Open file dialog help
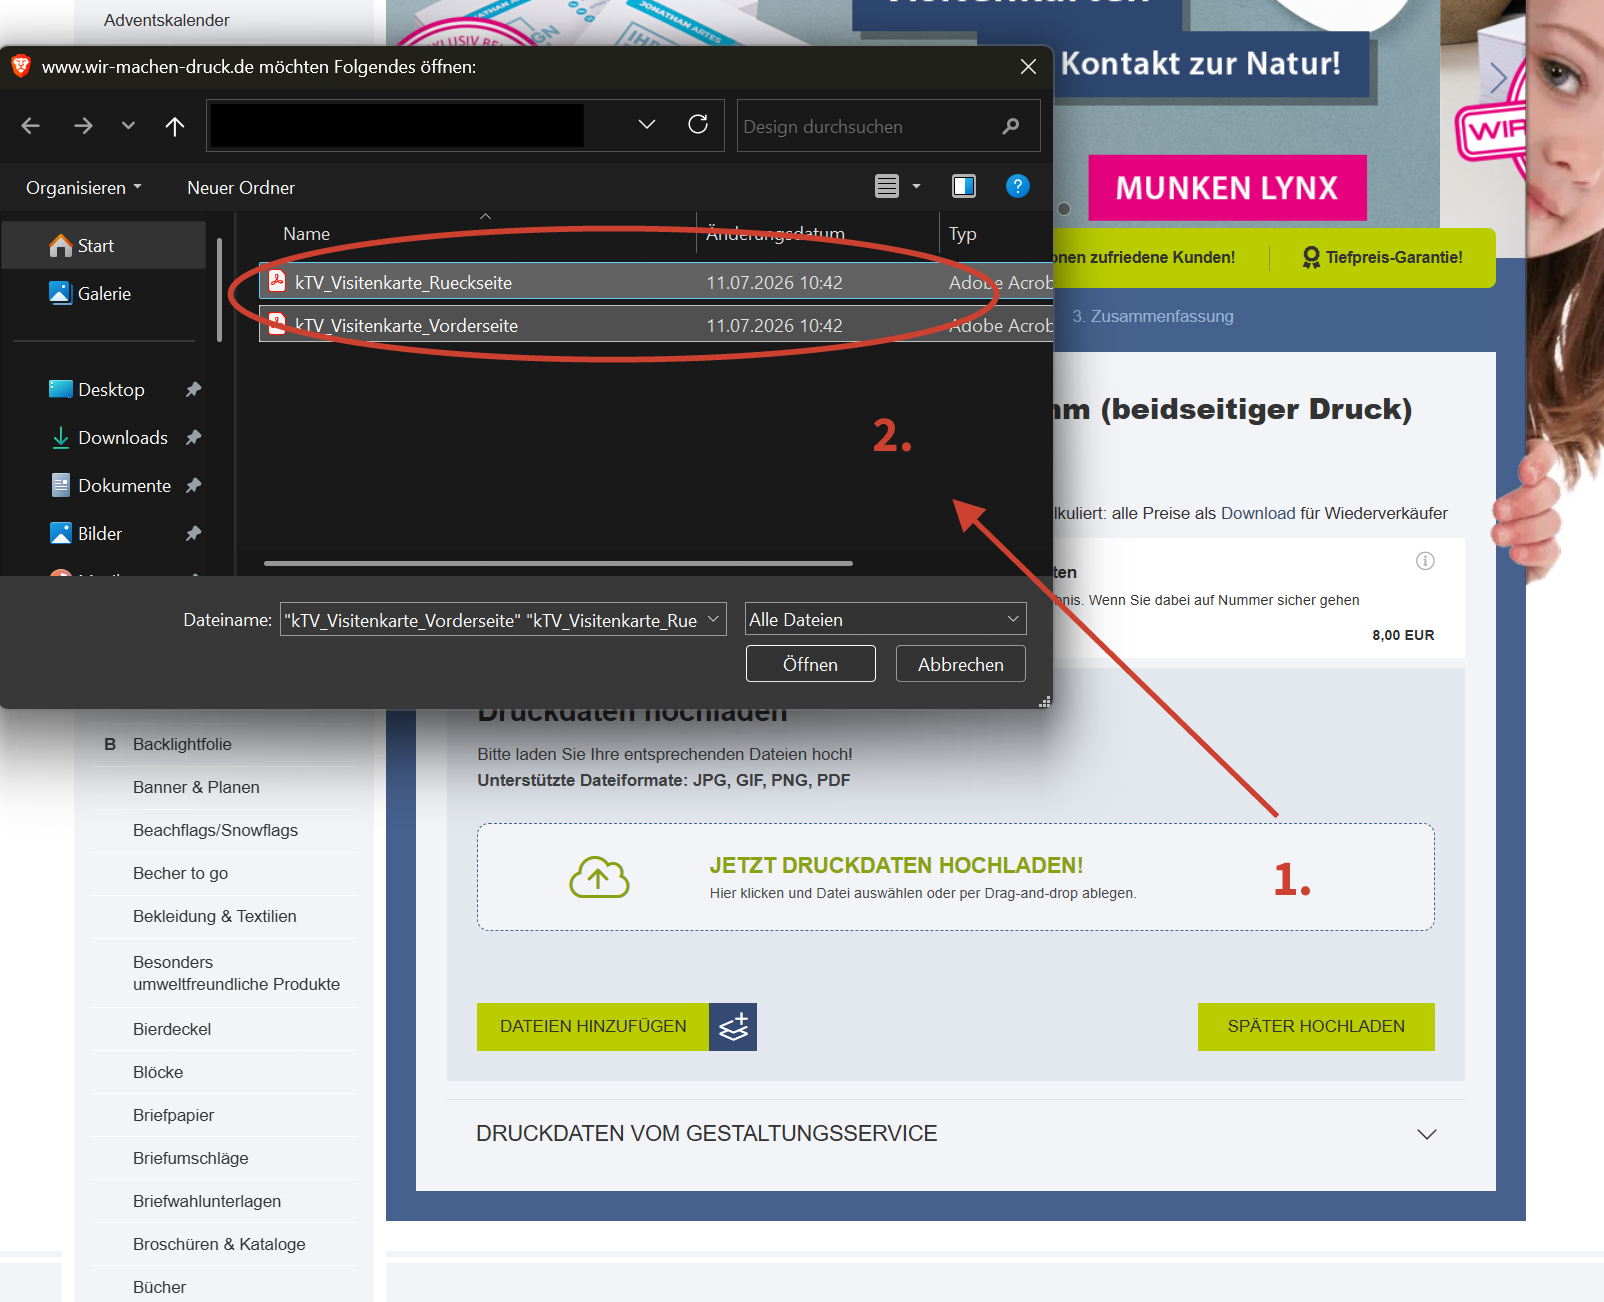The image size is (1604, 1302). 1017,186
